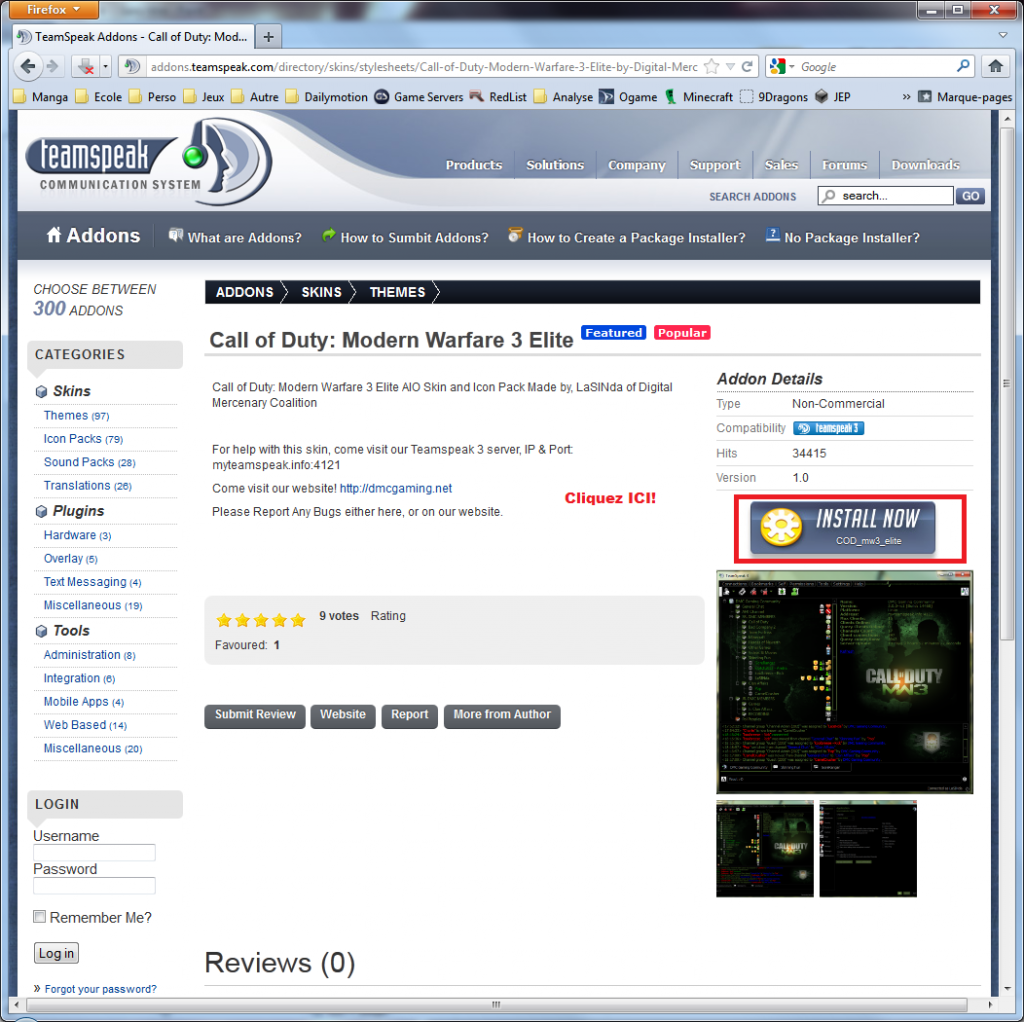This screenshot has width=1024, height=1022.
Task: Open the Ecole bookmarks folder
Action: click(x=99, y=97)
